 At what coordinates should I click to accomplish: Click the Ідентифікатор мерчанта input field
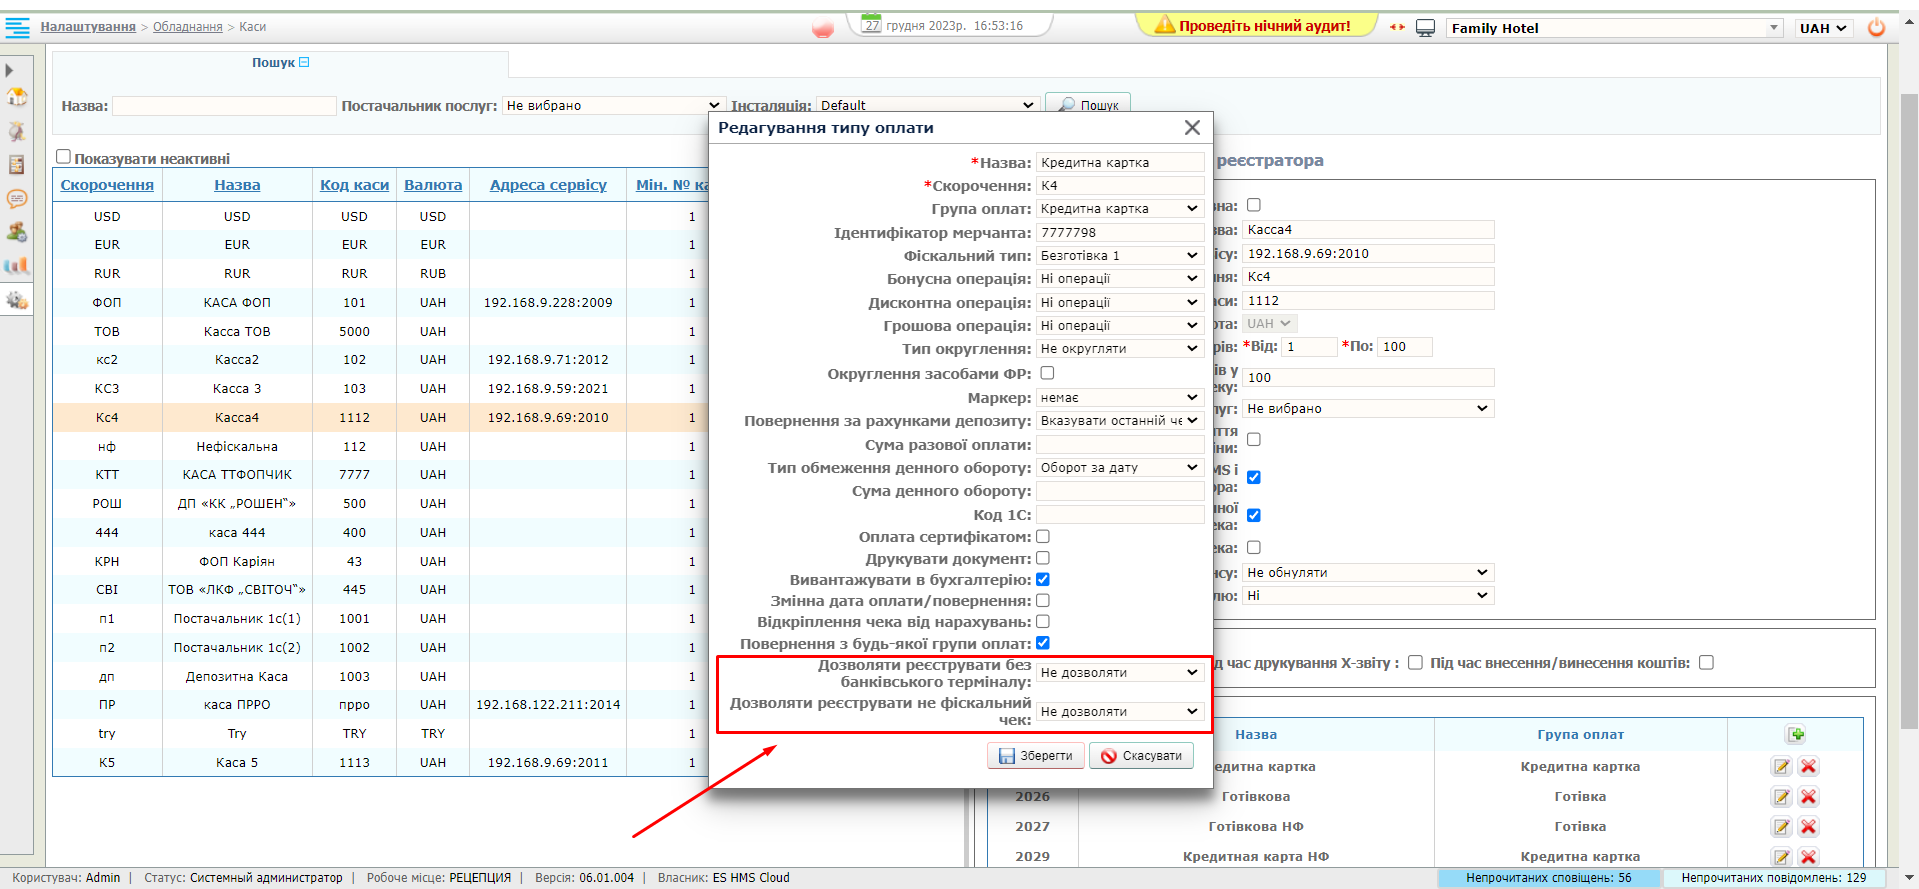pyautogui.click(x=1119, y=233)
